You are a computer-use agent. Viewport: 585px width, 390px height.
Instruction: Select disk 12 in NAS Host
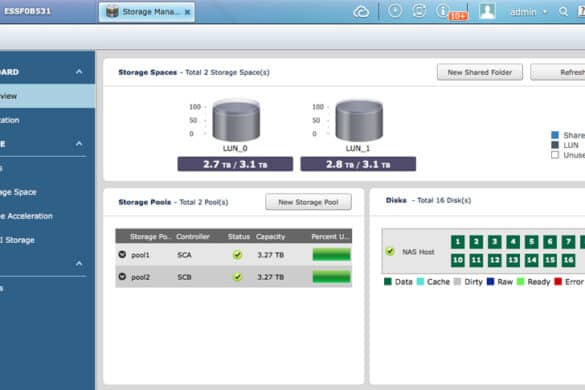click(494, 260)
